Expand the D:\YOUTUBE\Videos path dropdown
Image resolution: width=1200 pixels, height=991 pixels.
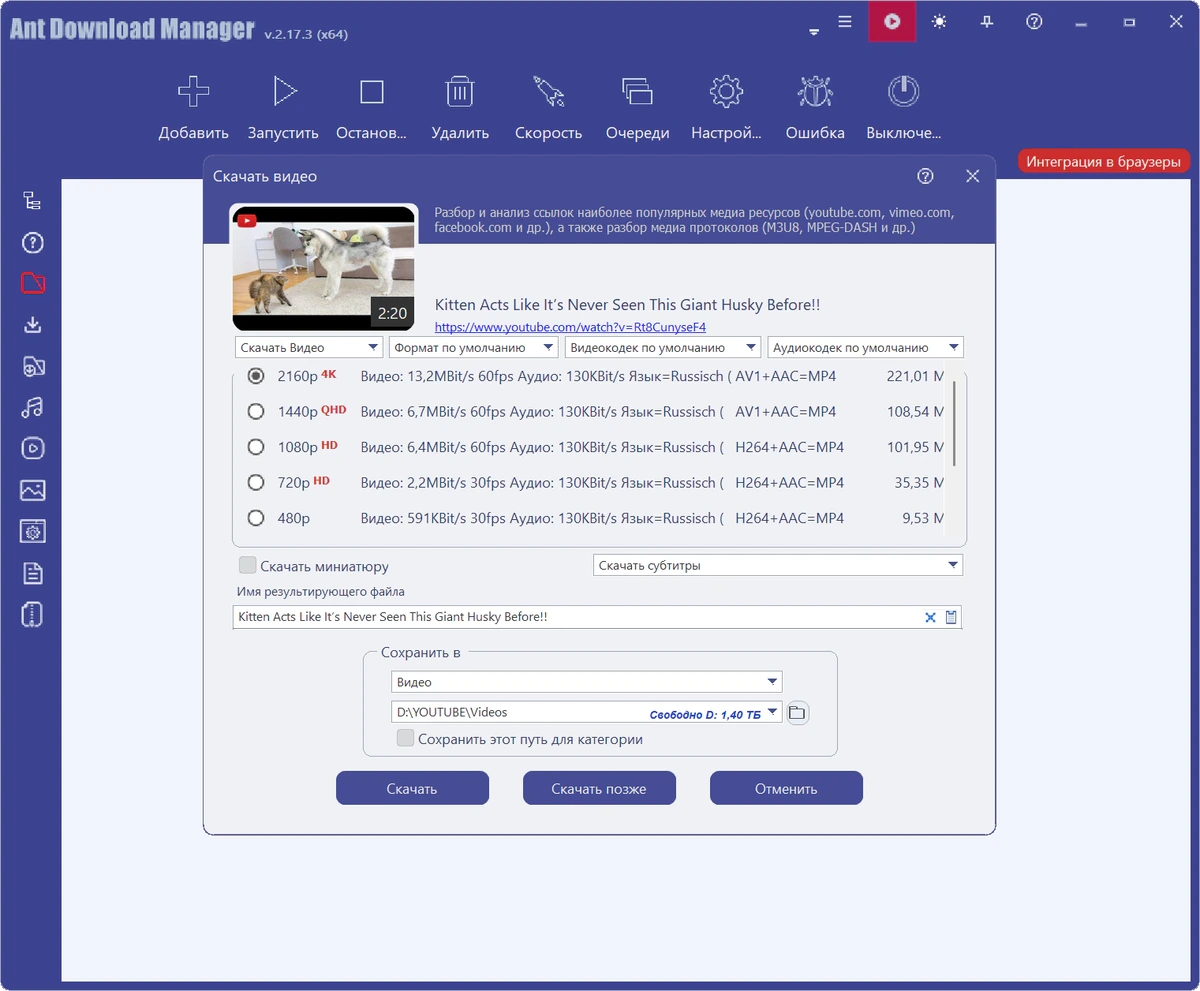772,713
